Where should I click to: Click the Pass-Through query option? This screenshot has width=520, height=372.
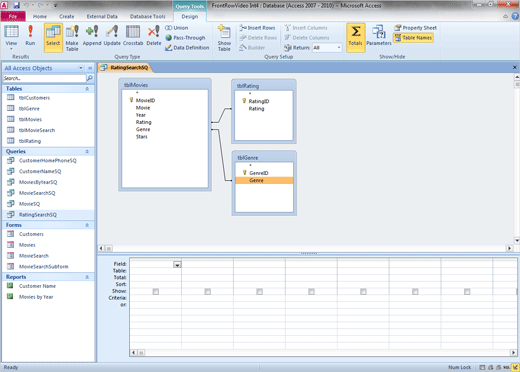point(185,38)
